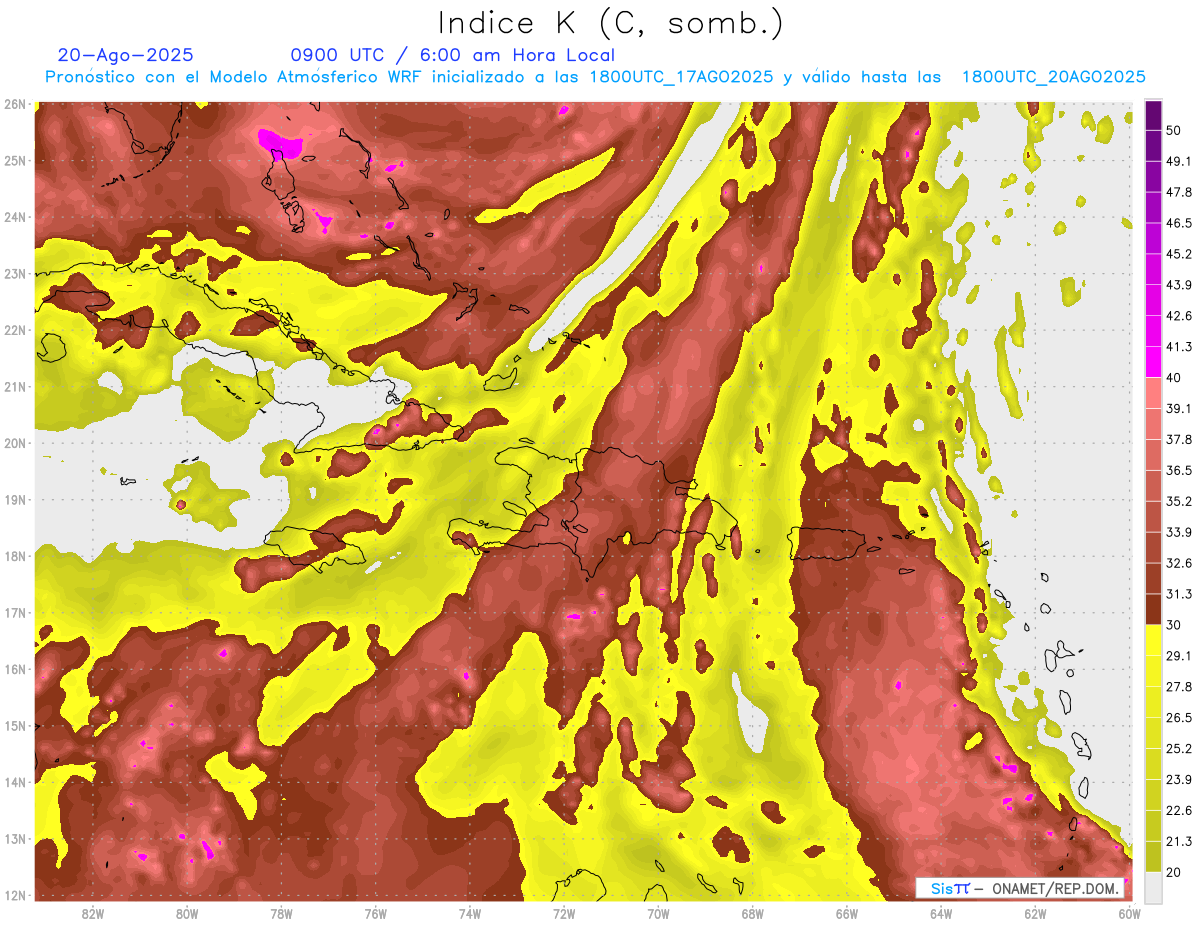Click the colorbar value "29.1"
Image resolution: width=1200 pixels, height=927 pixels.
click(x=1178, y=656)
